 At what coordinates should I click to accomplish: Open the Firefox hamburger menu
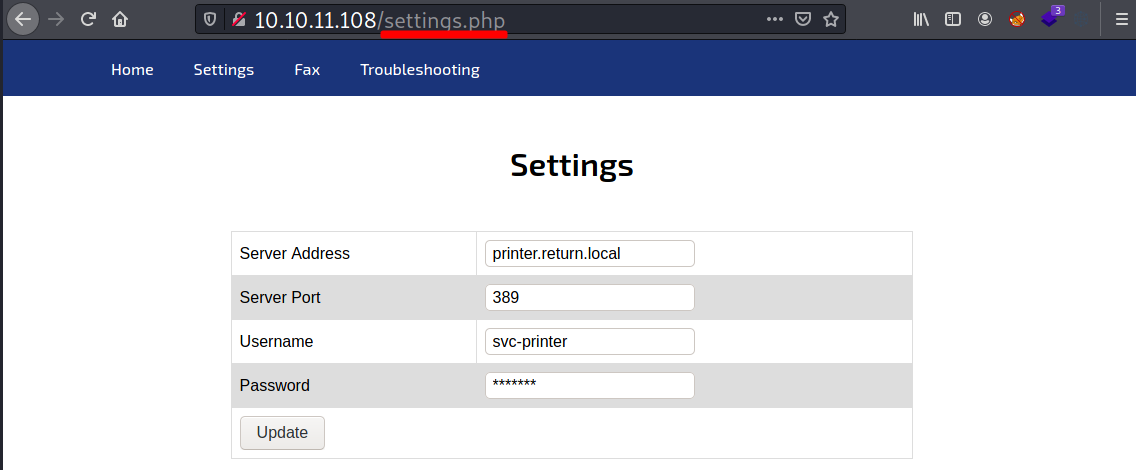(1121, 19)
